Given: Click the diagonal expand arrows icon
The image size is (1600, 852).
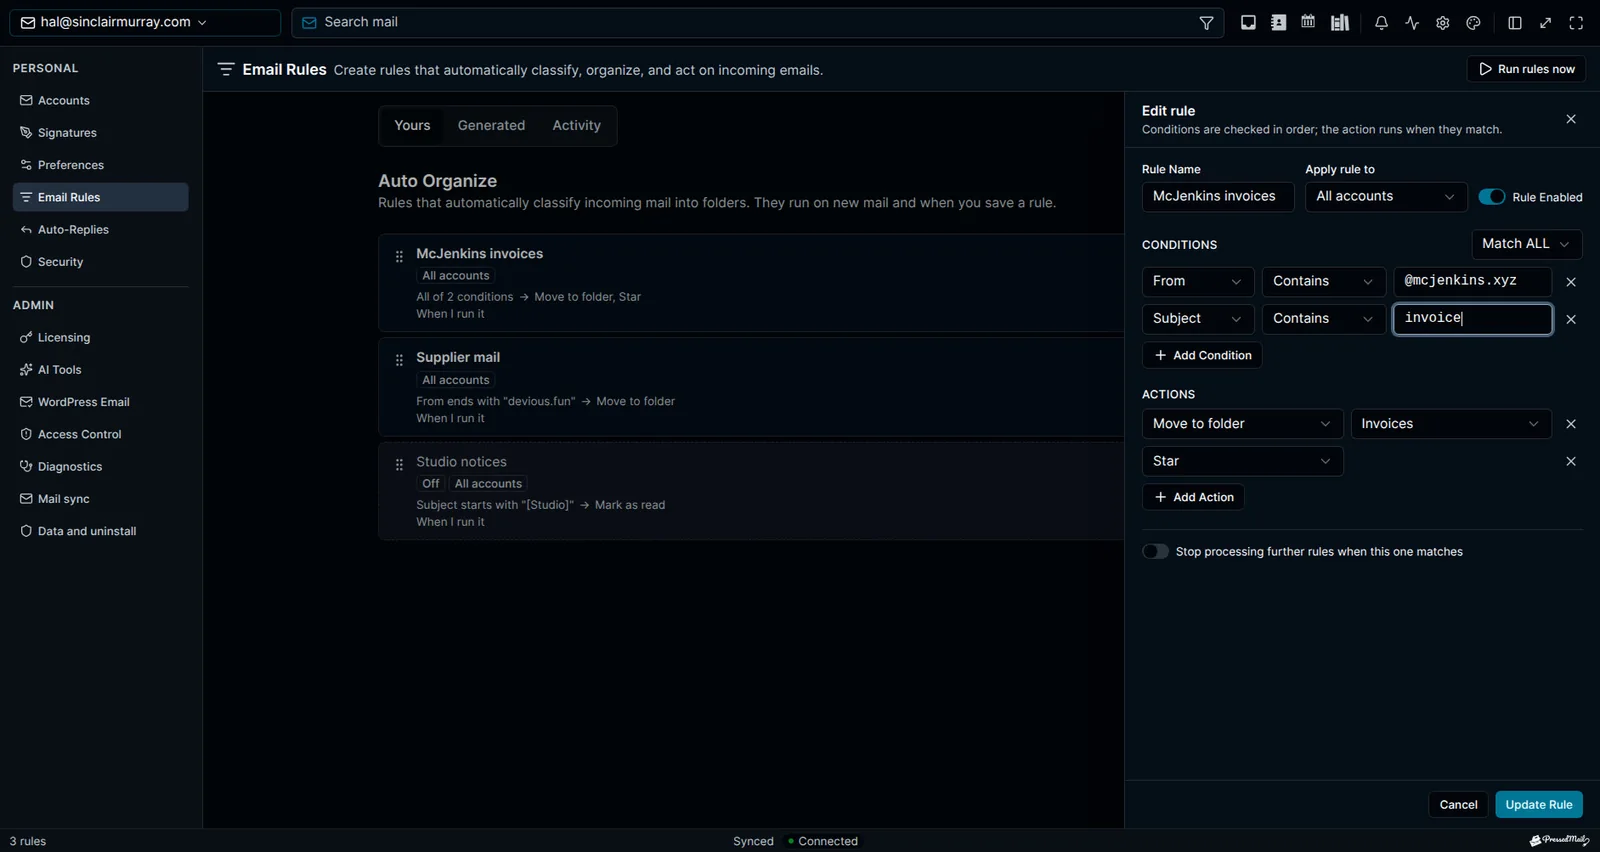Looking at the screenshot, I should pos(1546,22).
